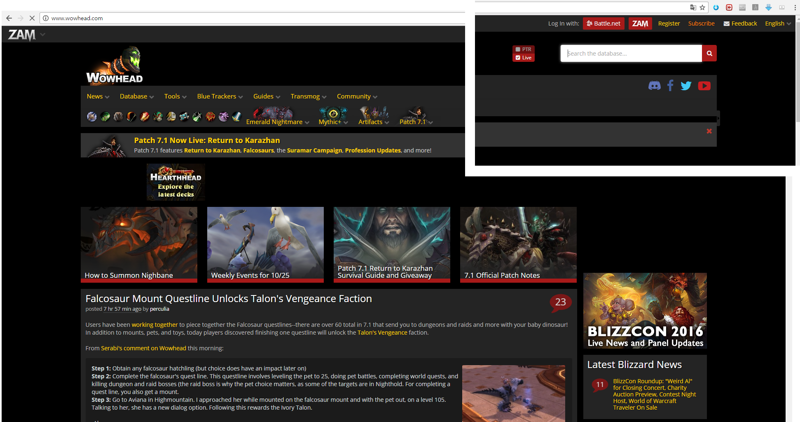Bookmark the page with the star icon
Image resolution: width=800 pixels, height=422 pixels.
coord(703,7)
